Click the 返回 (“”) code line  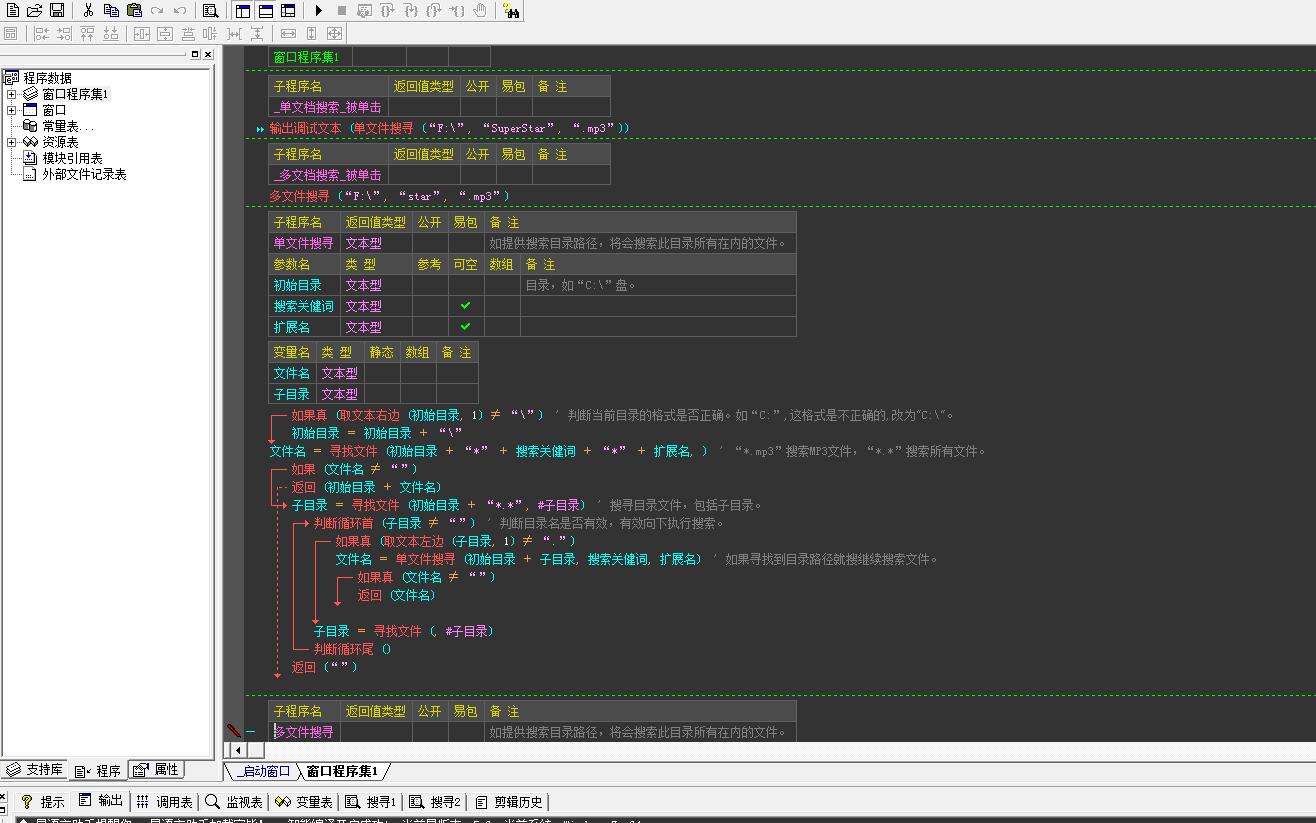324,667
